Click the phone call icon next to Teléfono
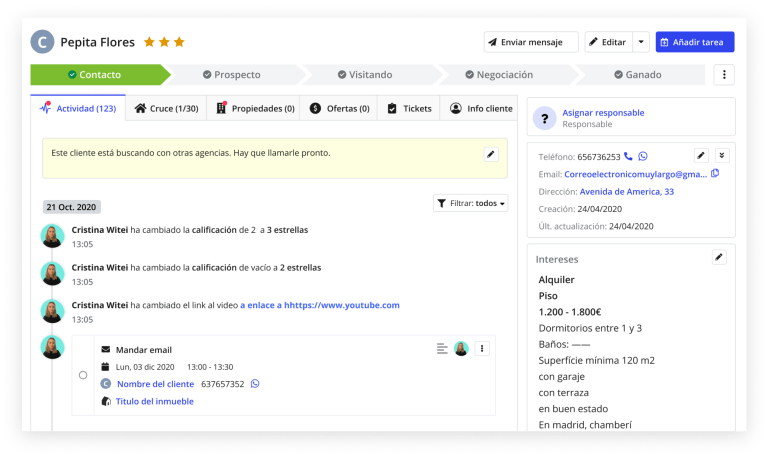 click(x=628, y=156)
